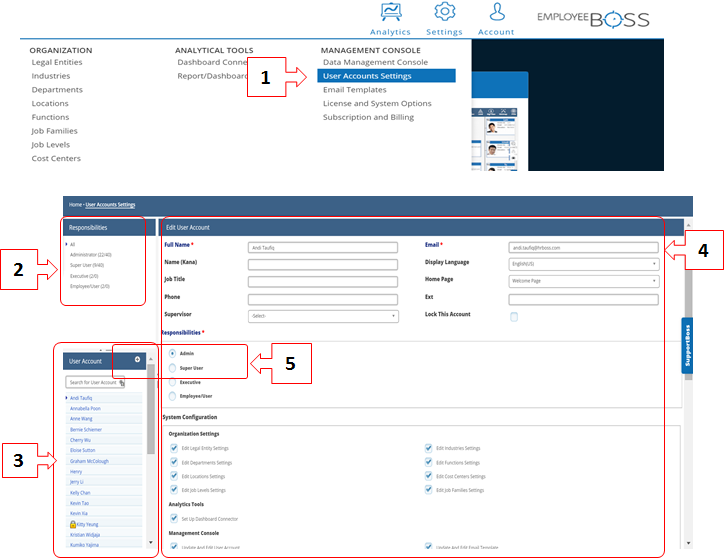Open Email Templates menu entry
This screenshot has height=558, width=724.
(355, 90)
